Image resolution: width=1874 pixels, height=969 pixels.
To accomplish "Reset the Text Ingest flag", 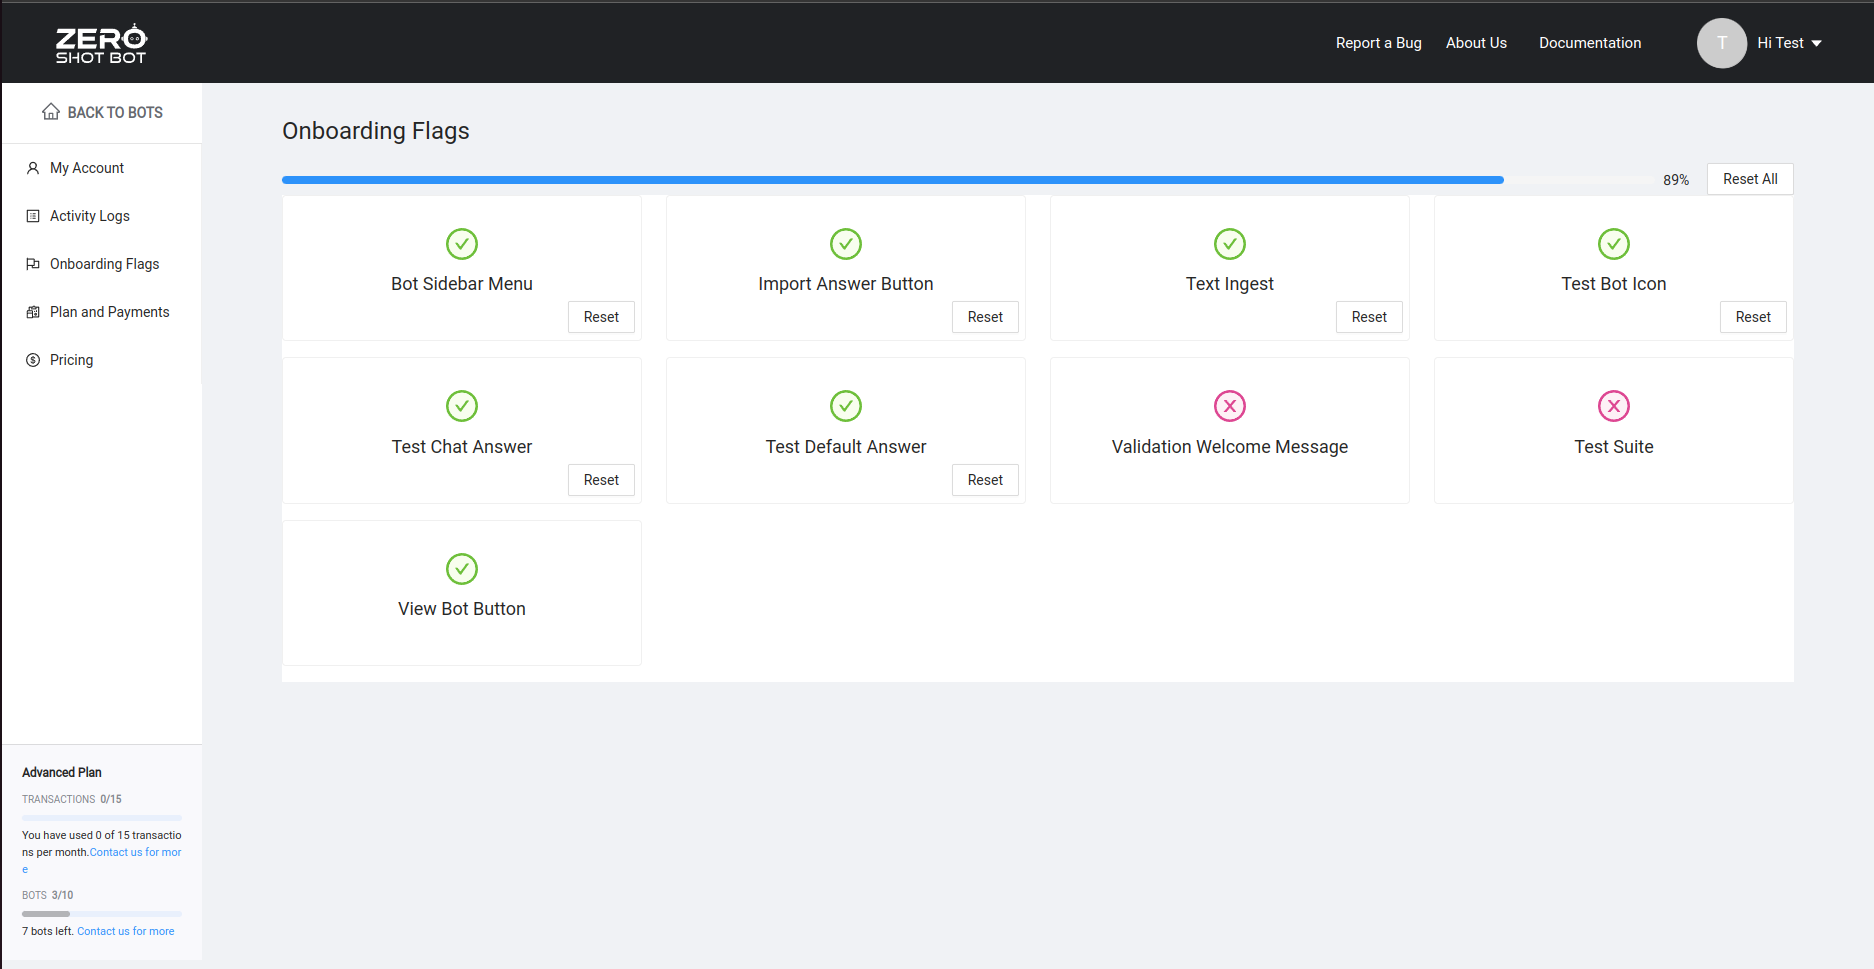I will [1369, 316].
